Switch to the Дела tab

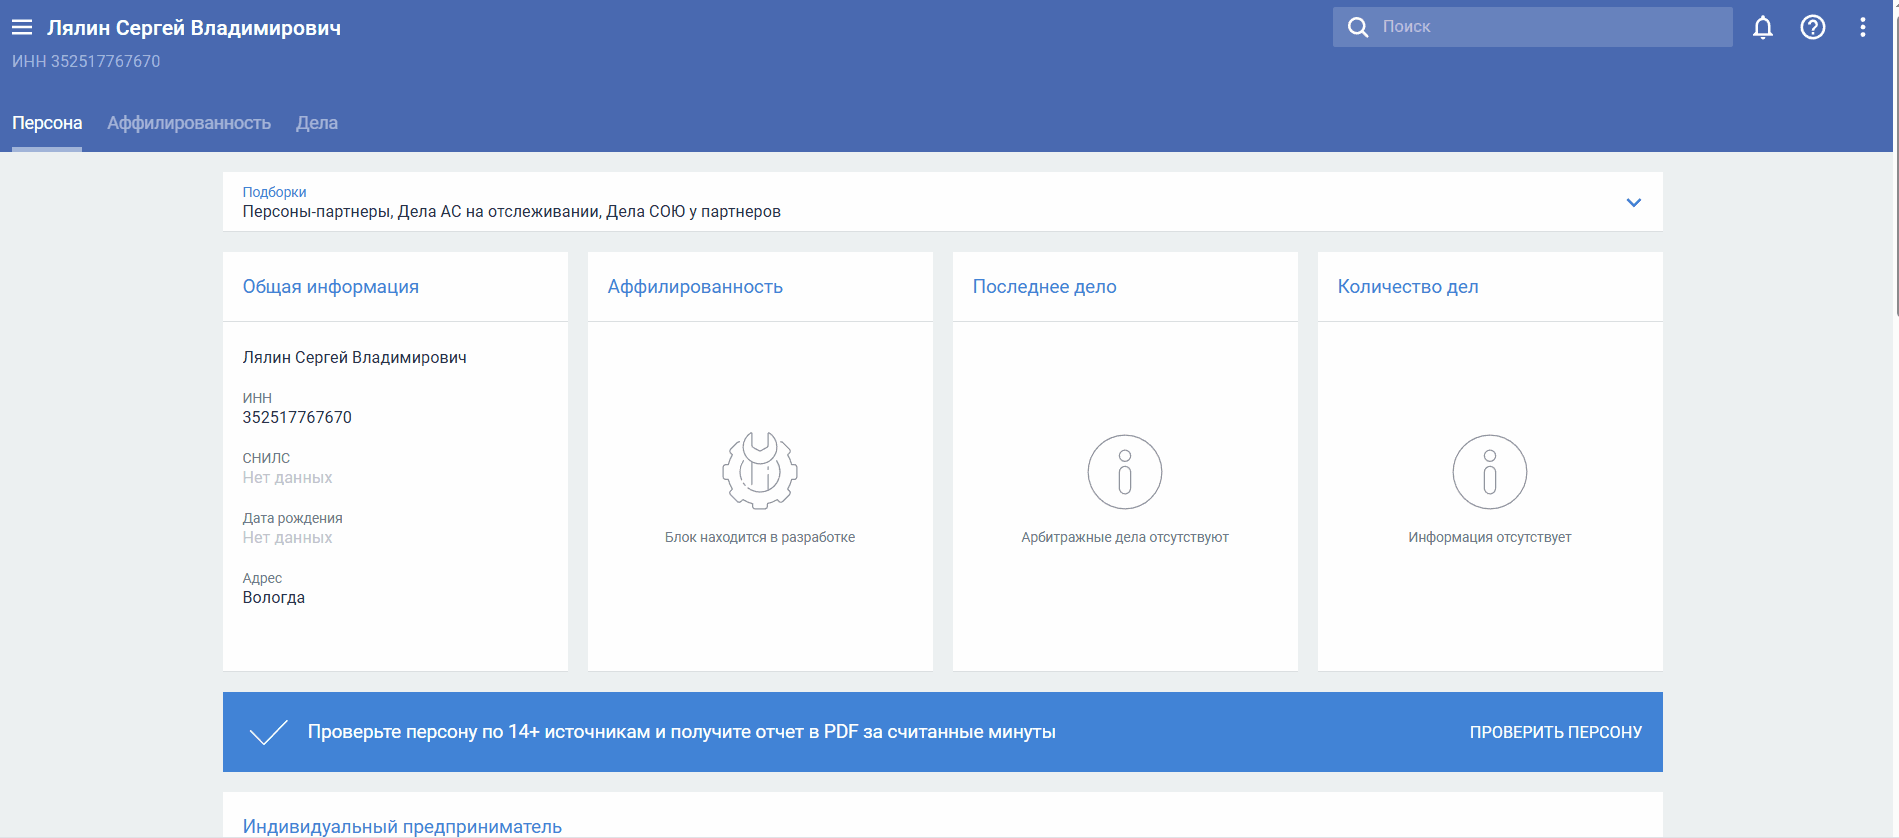tap(316, 123)
